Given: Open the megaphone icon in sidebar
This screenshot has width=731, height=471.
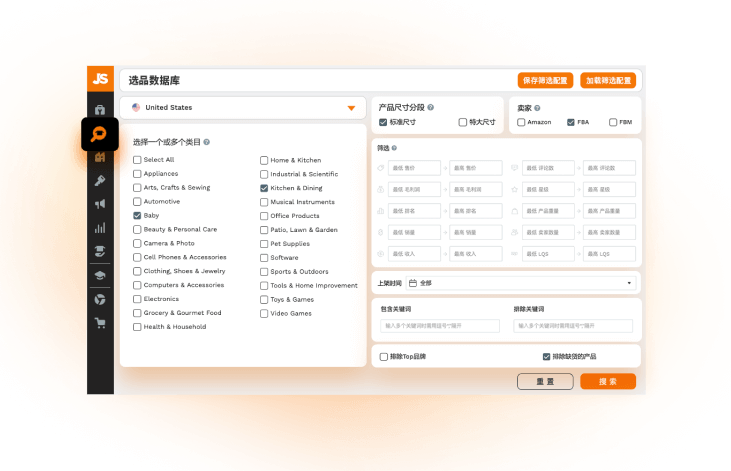Looking at the screenshot, I should [100, 204].
